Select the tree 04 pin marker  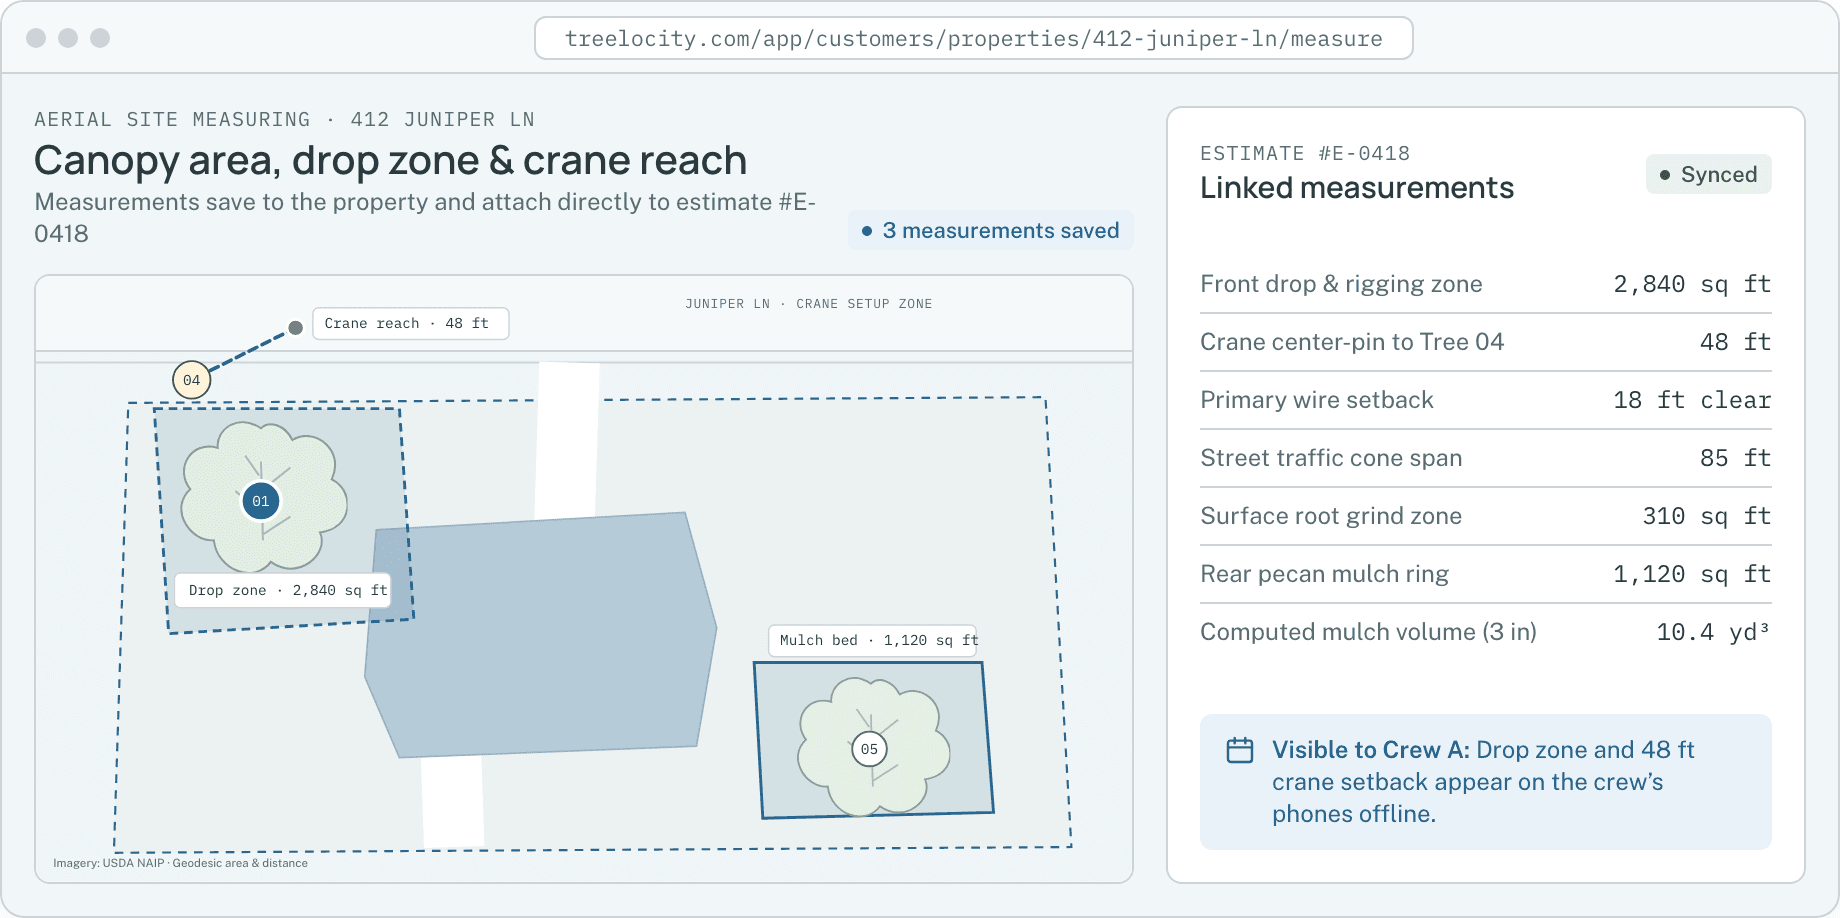tap(191, 380)
